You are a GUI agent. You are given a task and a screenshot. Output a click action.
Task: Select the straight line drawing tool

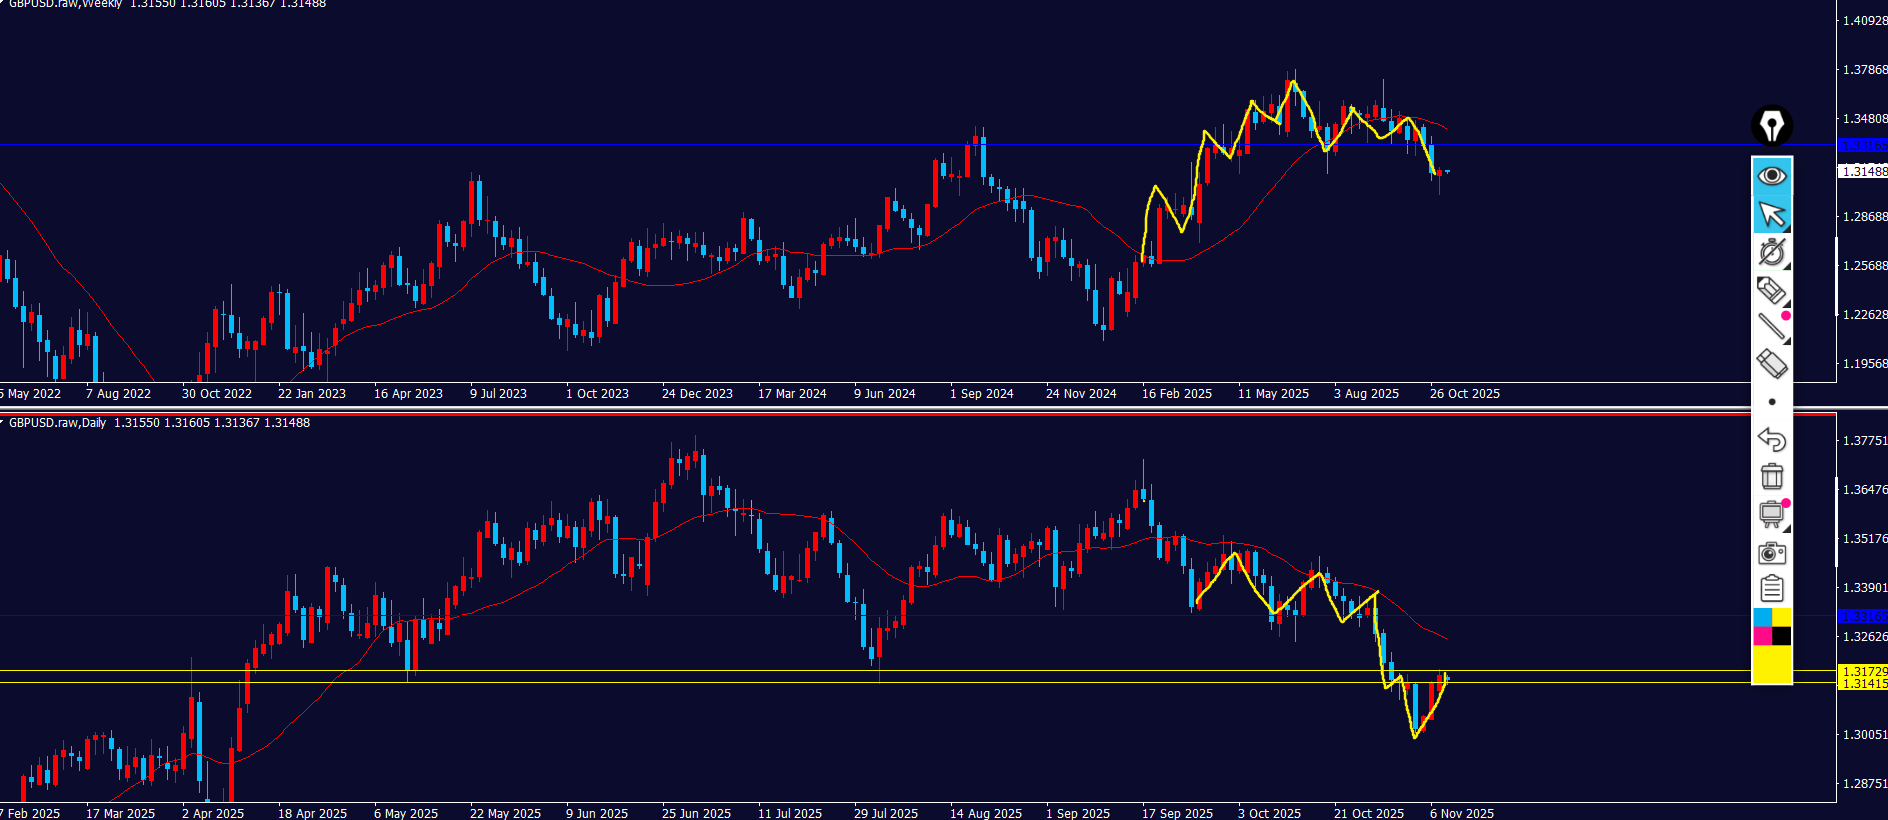click(x=1771, y=327)
